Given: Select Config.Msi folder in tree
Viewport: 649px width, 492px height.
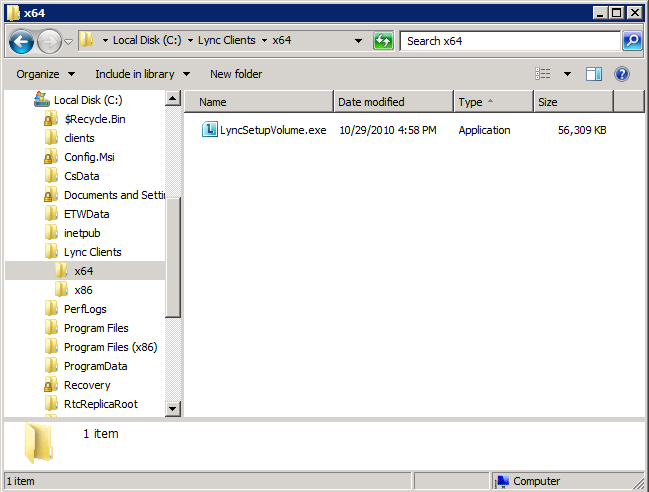Looking at the screenshot, I should [89, 157].
